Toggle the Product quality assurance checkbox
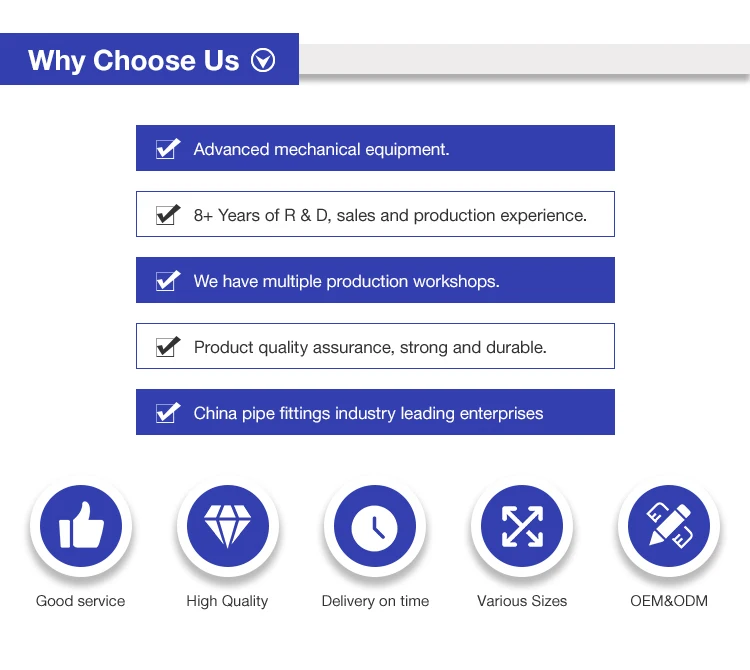750x670 pixels. pos(167,347)
